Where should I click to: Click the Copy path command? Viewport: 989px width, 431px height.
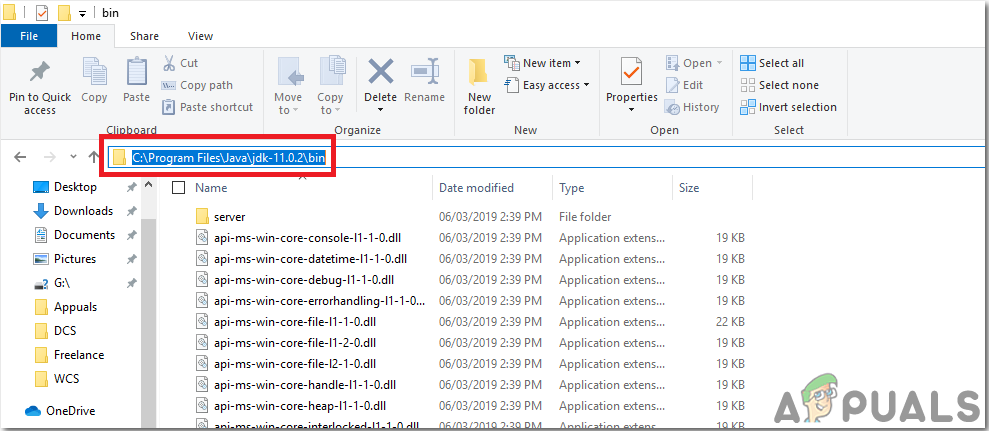(x=197, y=85)
